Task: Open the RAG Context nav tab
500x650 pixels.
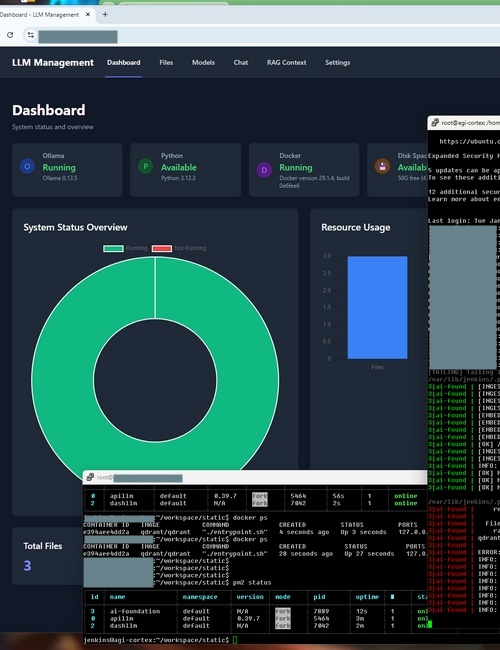Action: [286, 63]
